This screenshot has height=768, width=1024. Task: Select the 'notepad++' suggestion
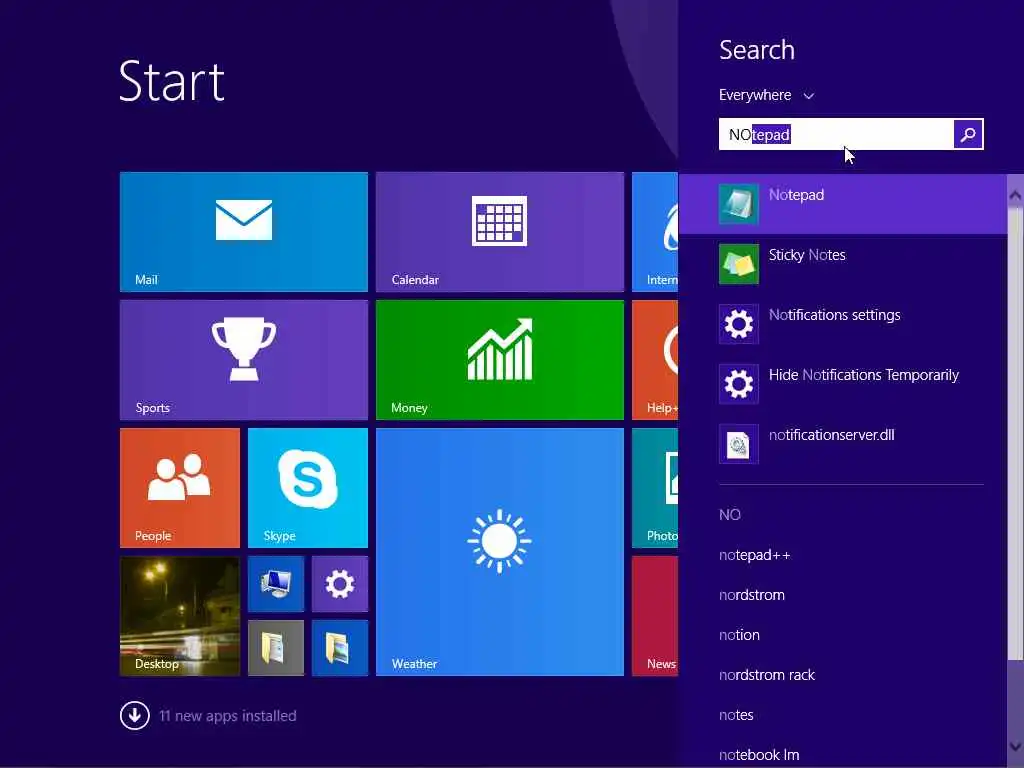754,555
